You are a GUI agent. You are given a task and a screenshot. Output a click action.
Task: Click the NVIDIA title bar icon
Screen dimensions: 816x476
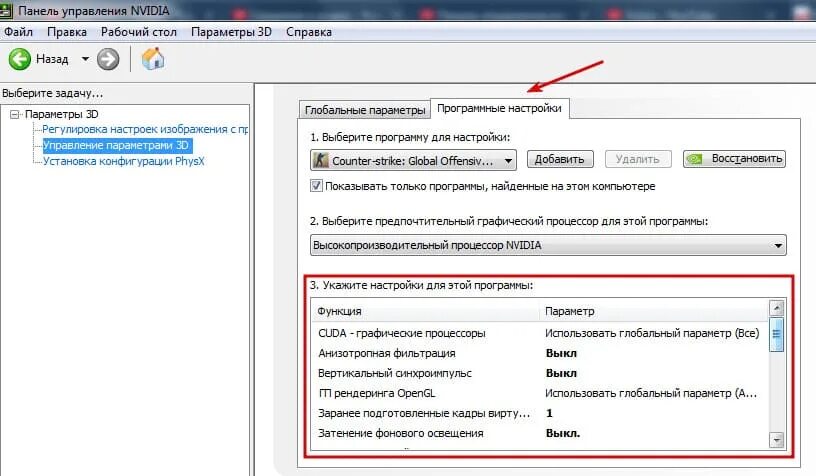[5, 10]
